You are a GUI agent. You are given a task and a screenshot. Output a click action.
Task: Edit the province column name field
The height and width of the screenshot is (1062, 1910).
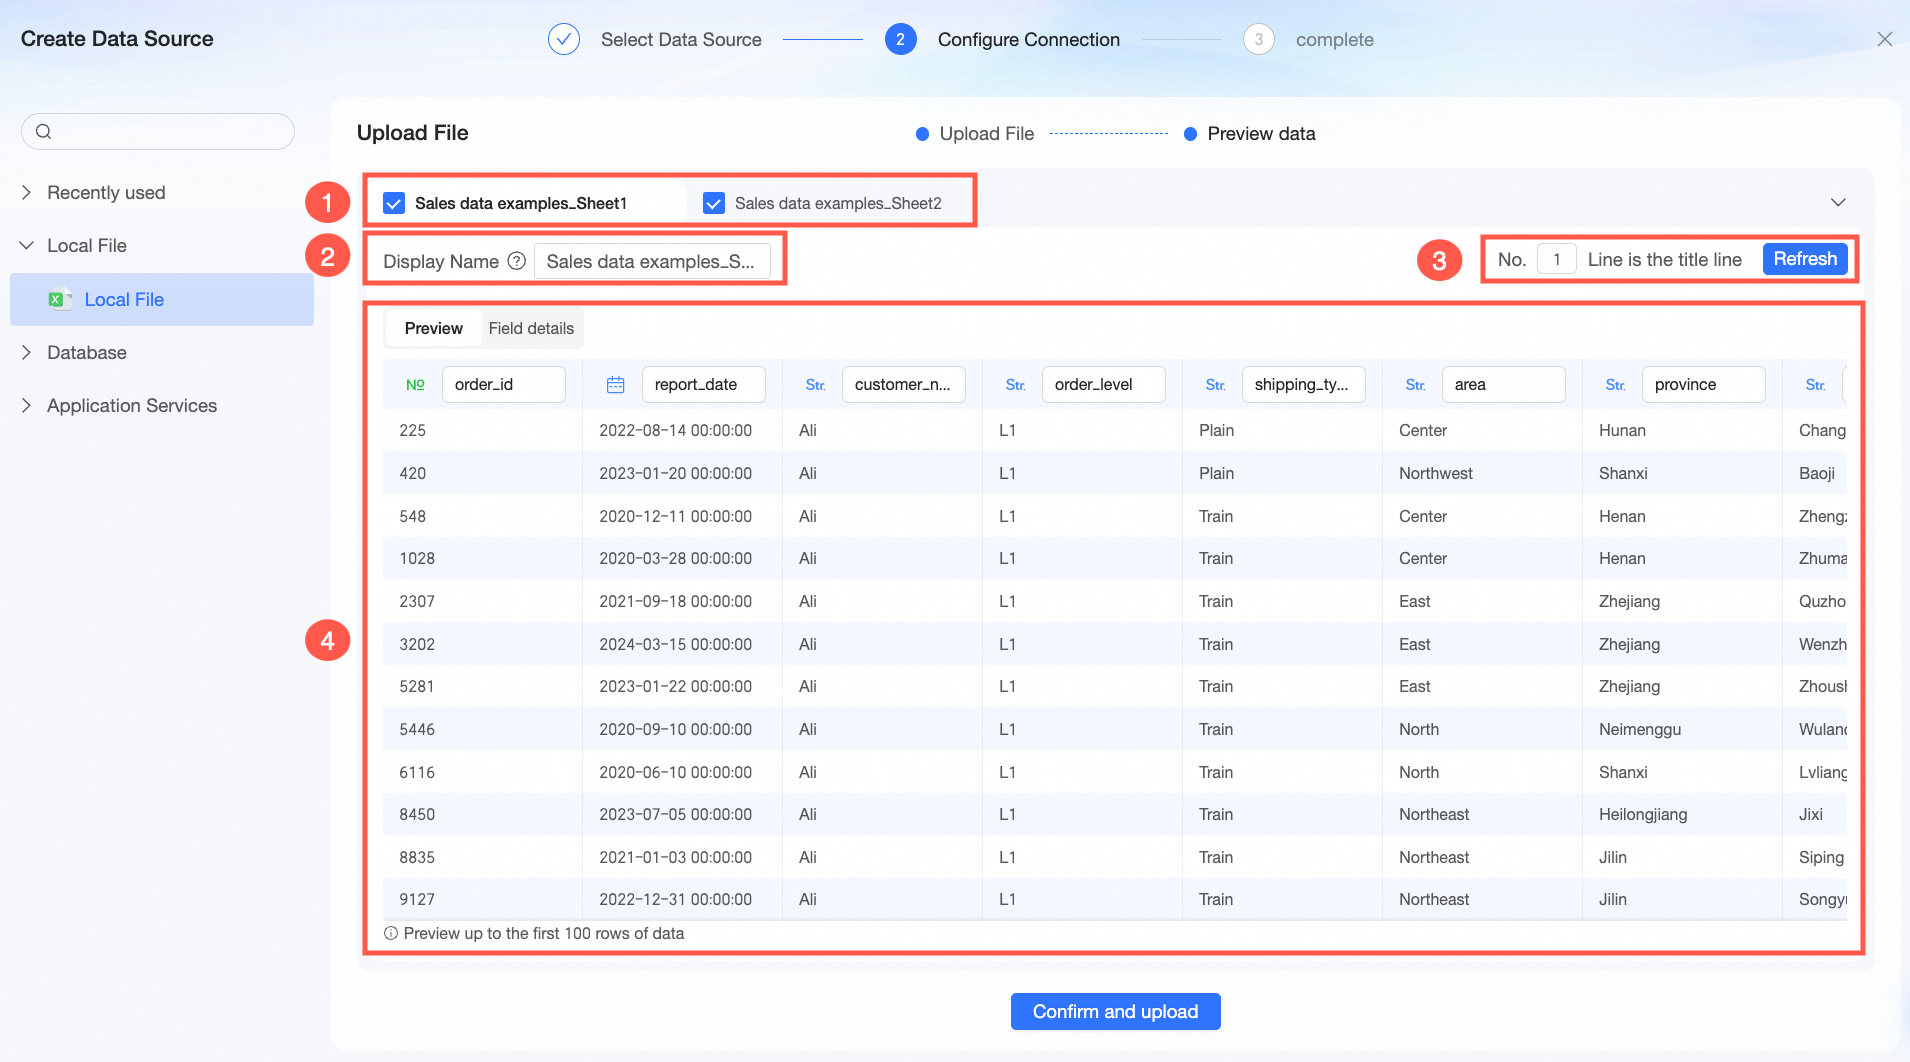pyautogui.click(x=1704, y=384)
